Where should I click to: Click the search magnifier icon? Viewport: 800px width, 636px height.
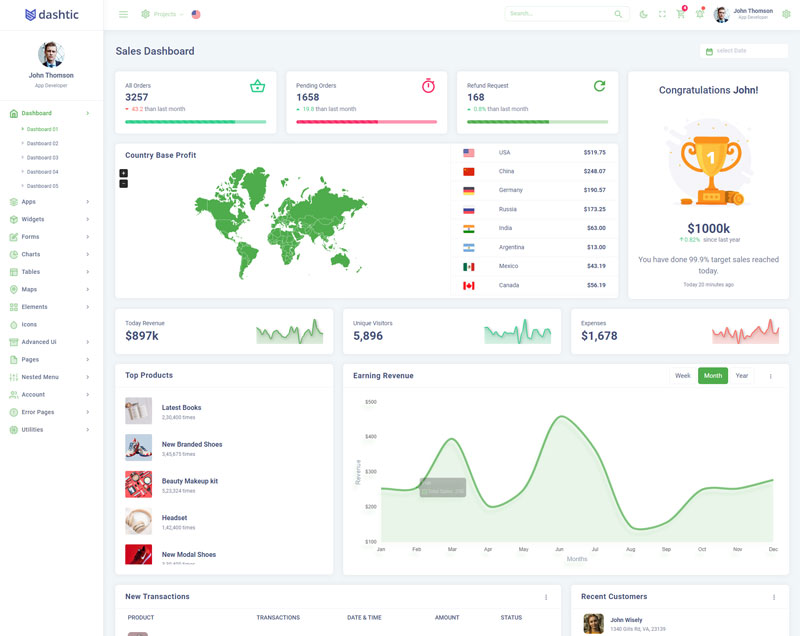pyautogui.click(x=618, y=14)
